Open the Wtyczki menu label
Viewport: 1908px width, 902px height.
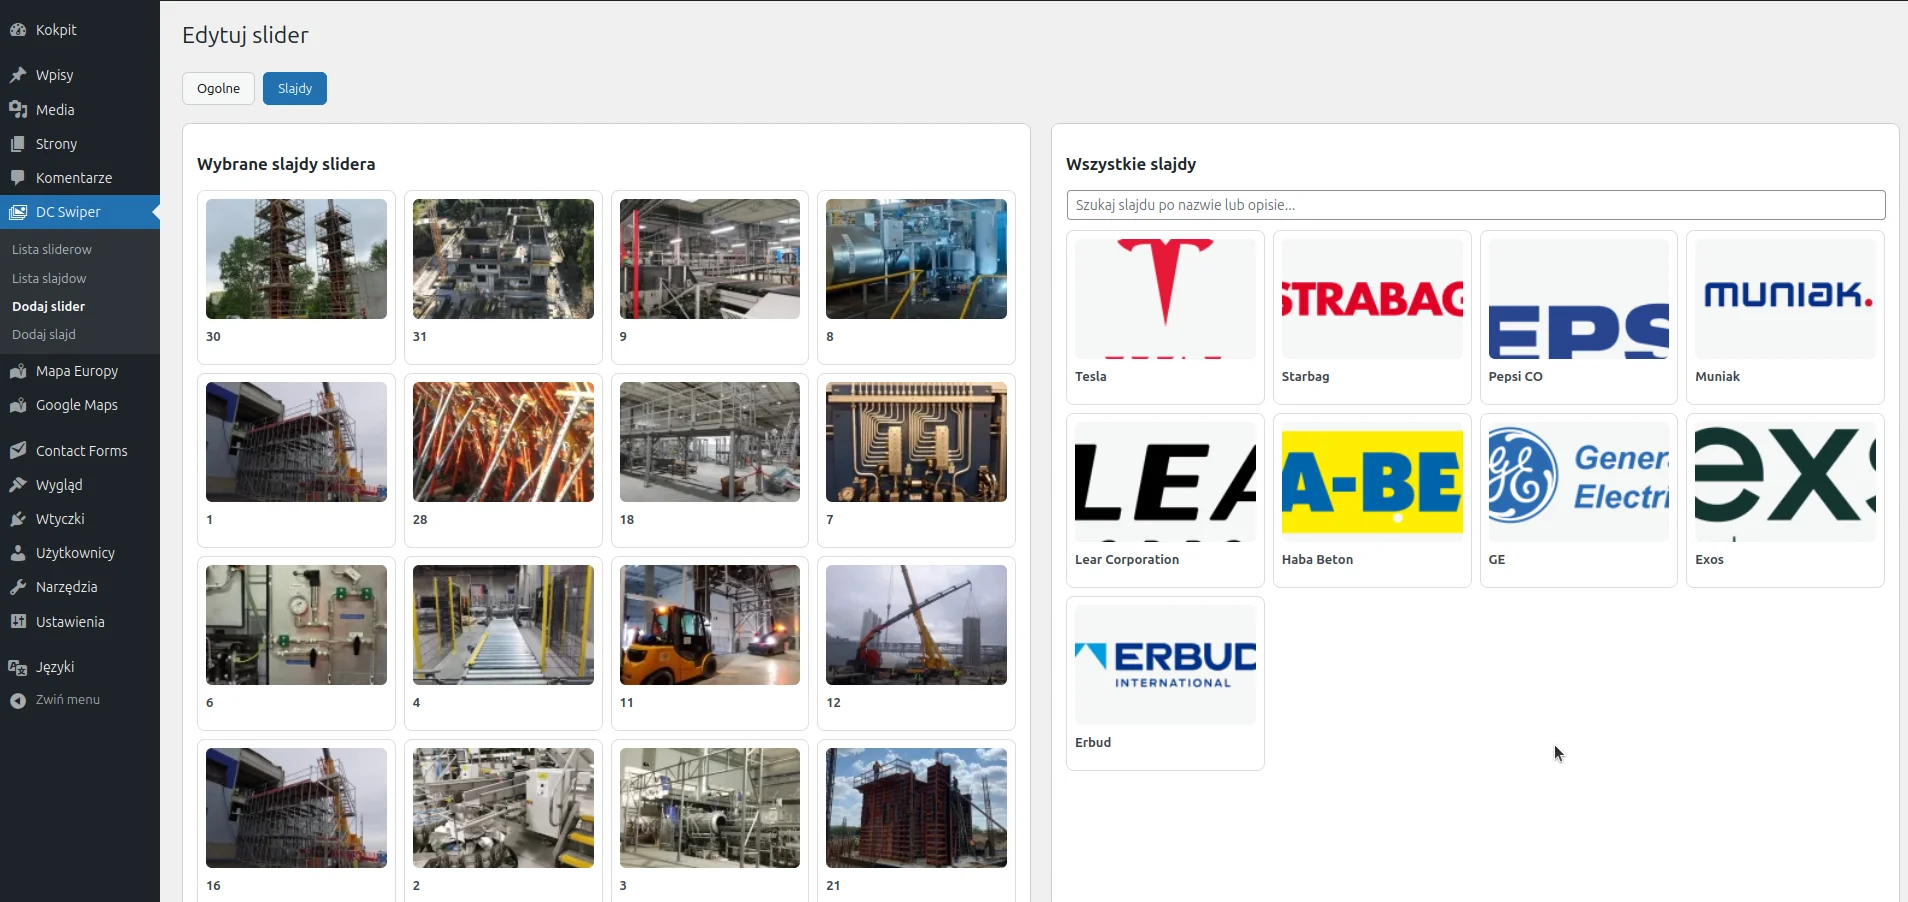click(x=60, y=519)
